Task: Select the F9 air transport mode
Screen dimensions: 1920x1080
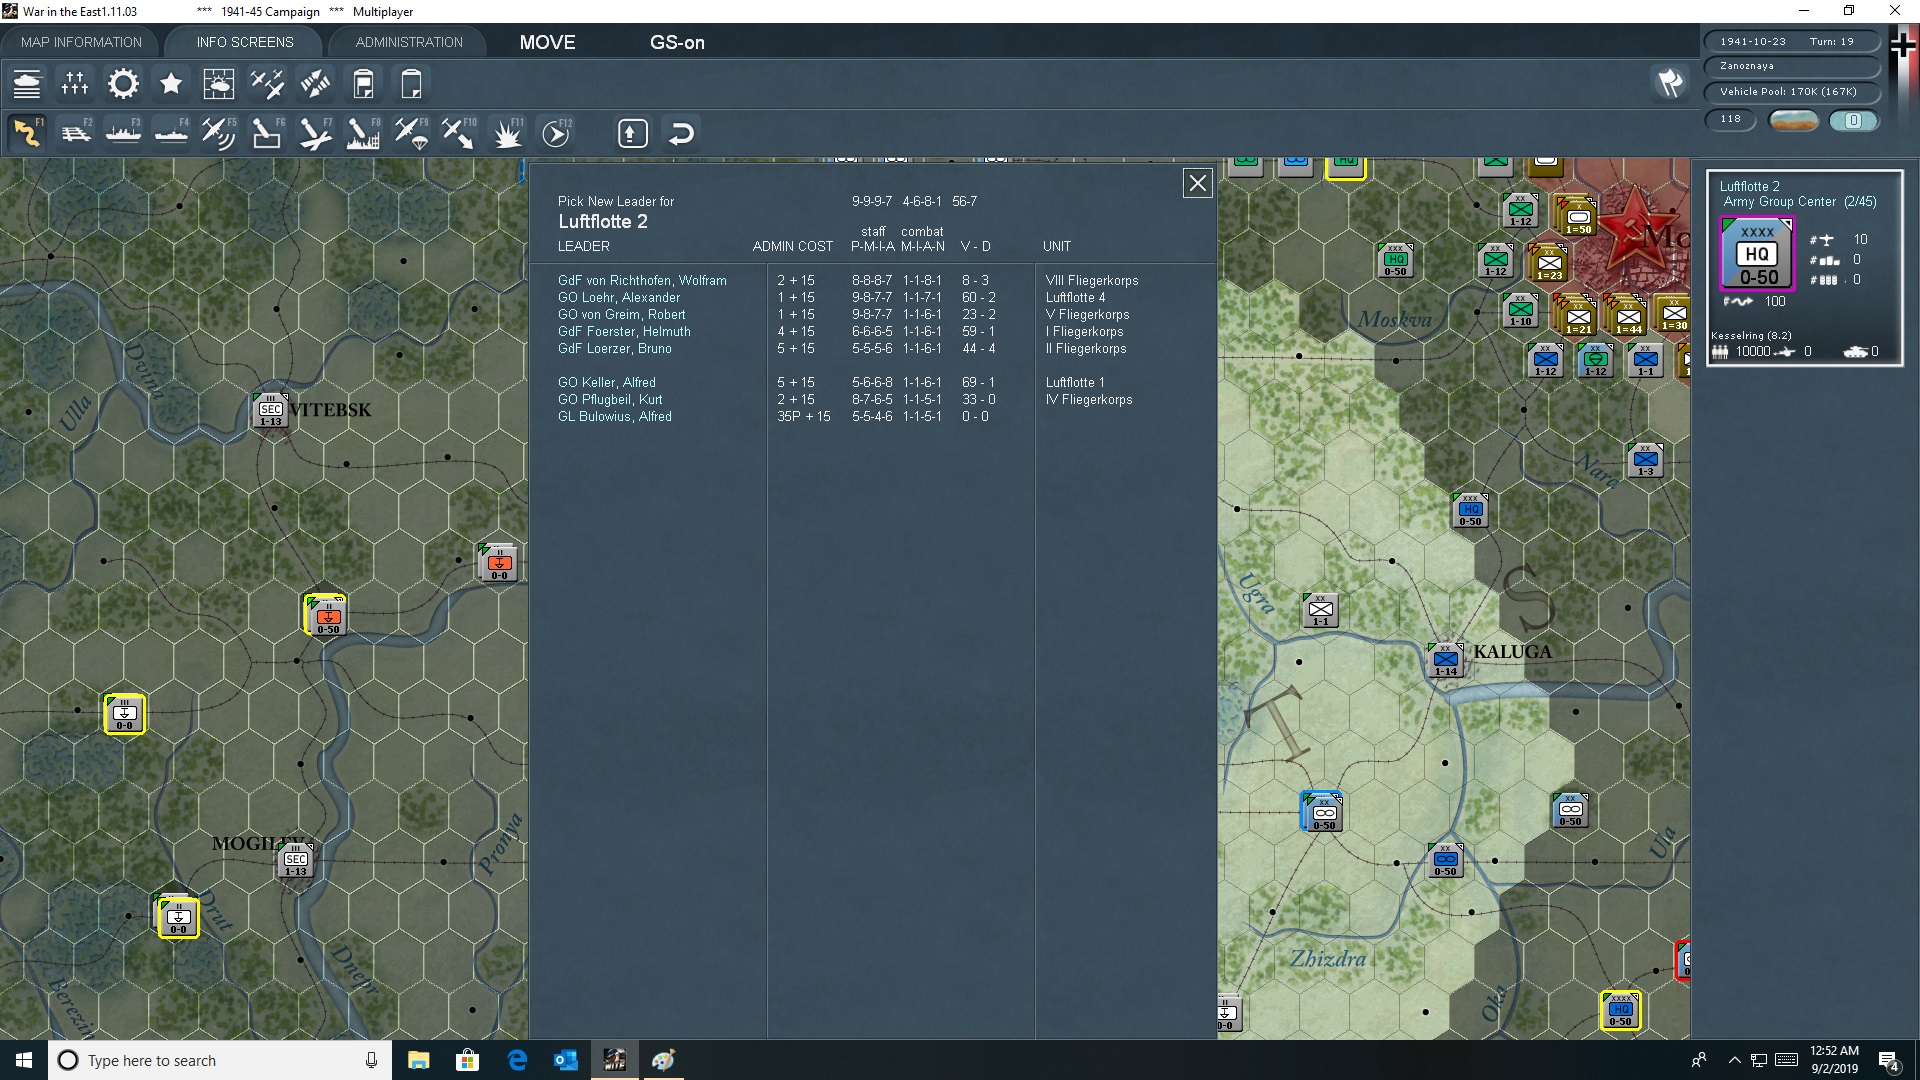Action: (411, 133)
